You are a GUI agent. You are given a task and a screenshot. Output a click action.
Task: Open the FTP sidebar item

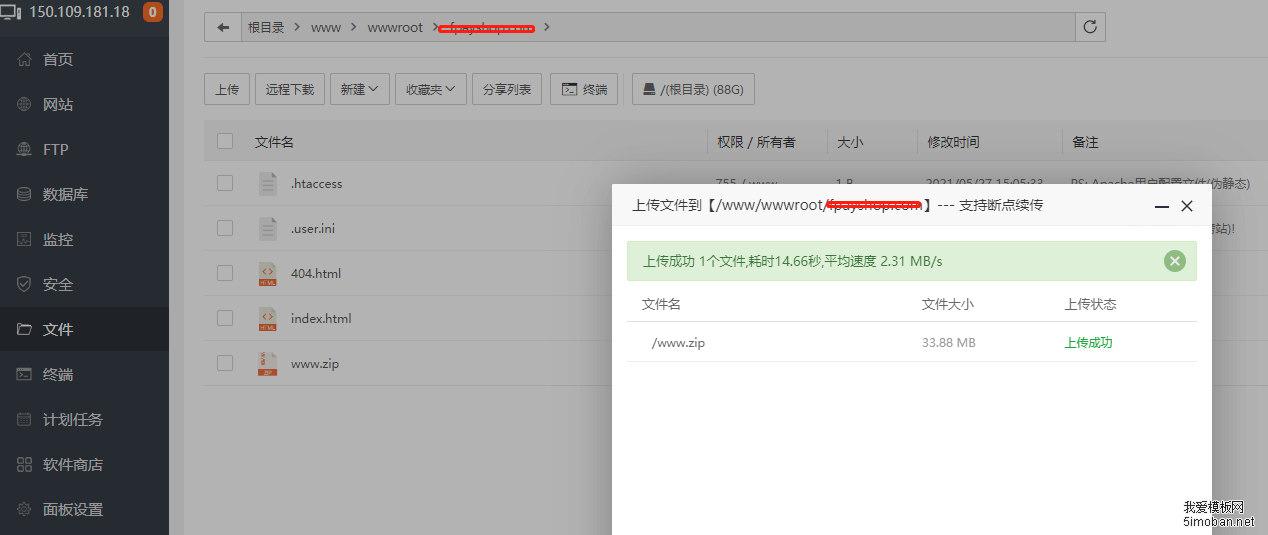point(84,150)
